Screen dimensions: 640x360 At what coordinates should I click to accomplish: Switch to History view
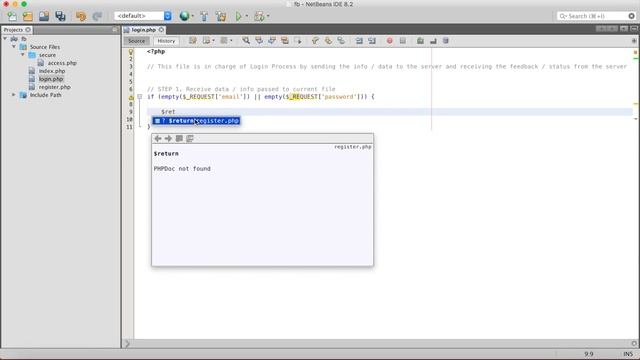coord(166,41)
